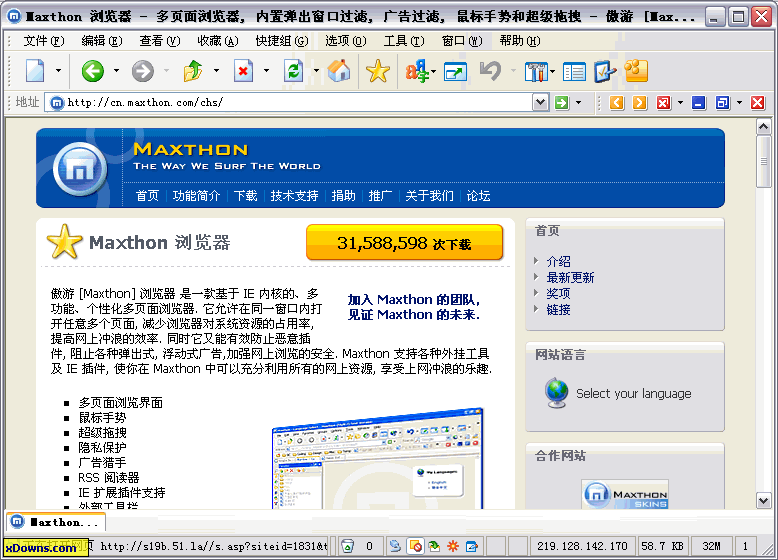Image resolution: width=778 pixels, height=560 pixels.
Task: Open the 最新更新 sidebar link
Action: [571, 277]
